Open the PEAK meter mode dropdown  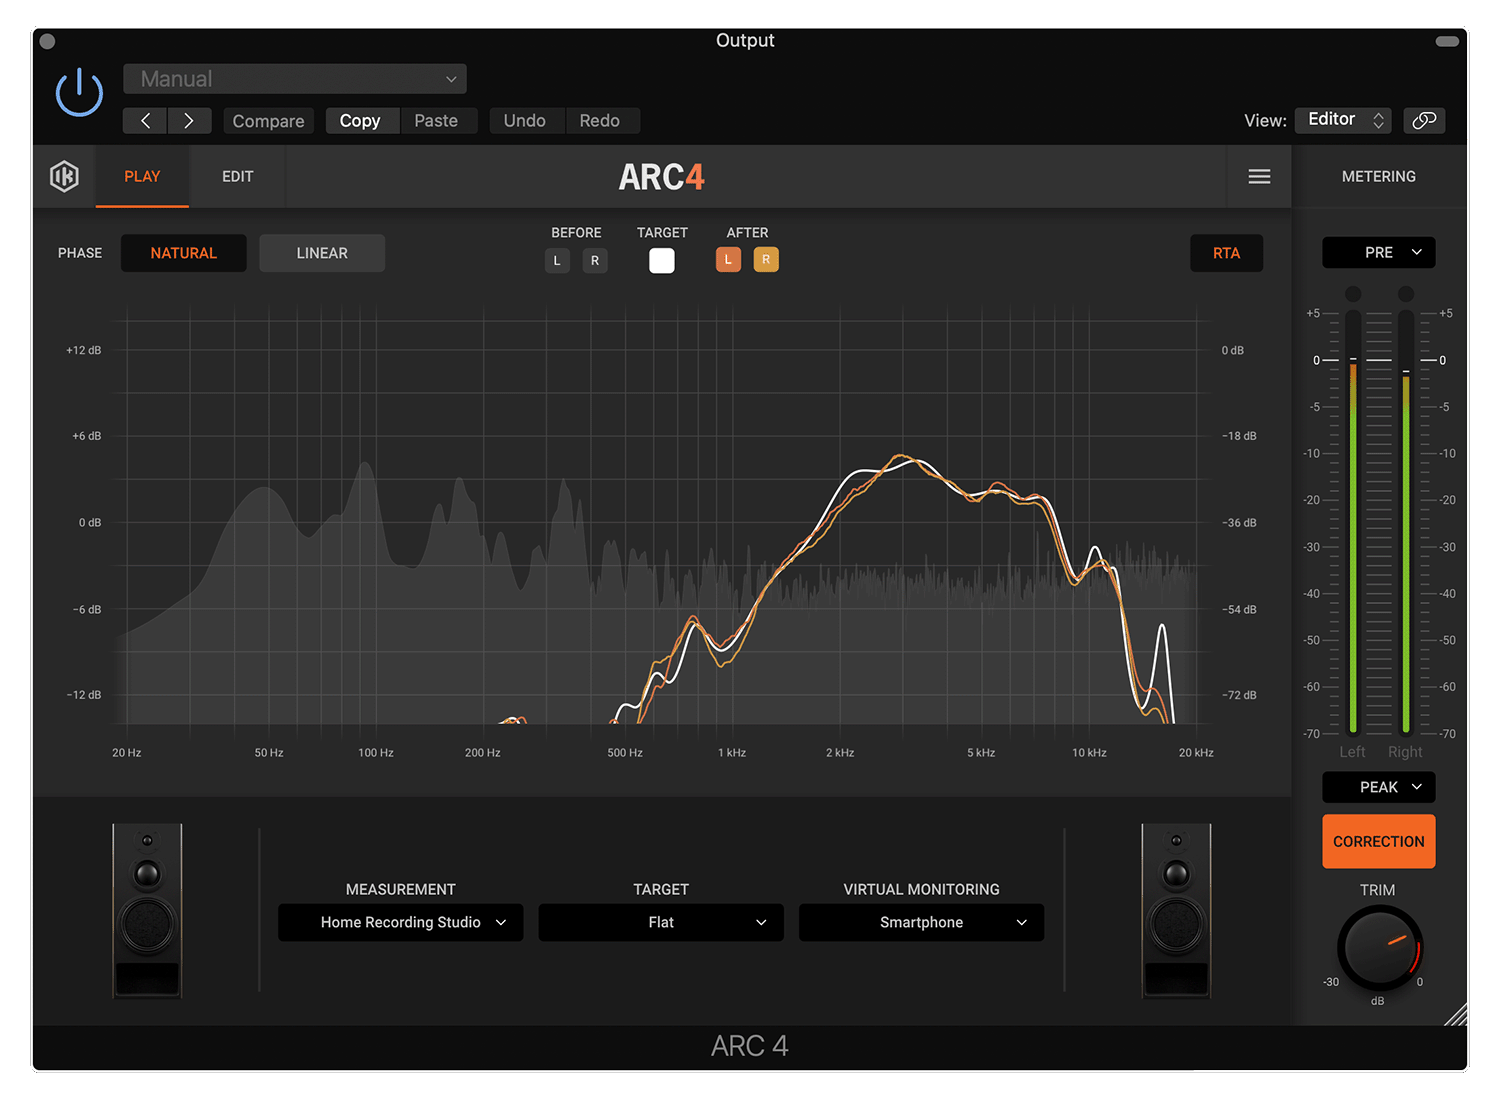pos(1378,787)
